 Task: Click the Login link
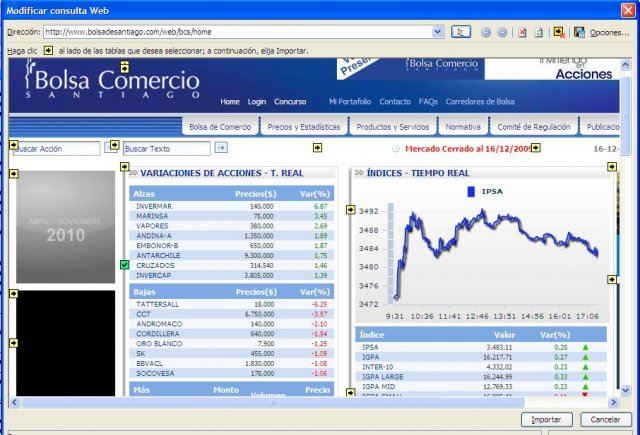(x=257, y=102)
